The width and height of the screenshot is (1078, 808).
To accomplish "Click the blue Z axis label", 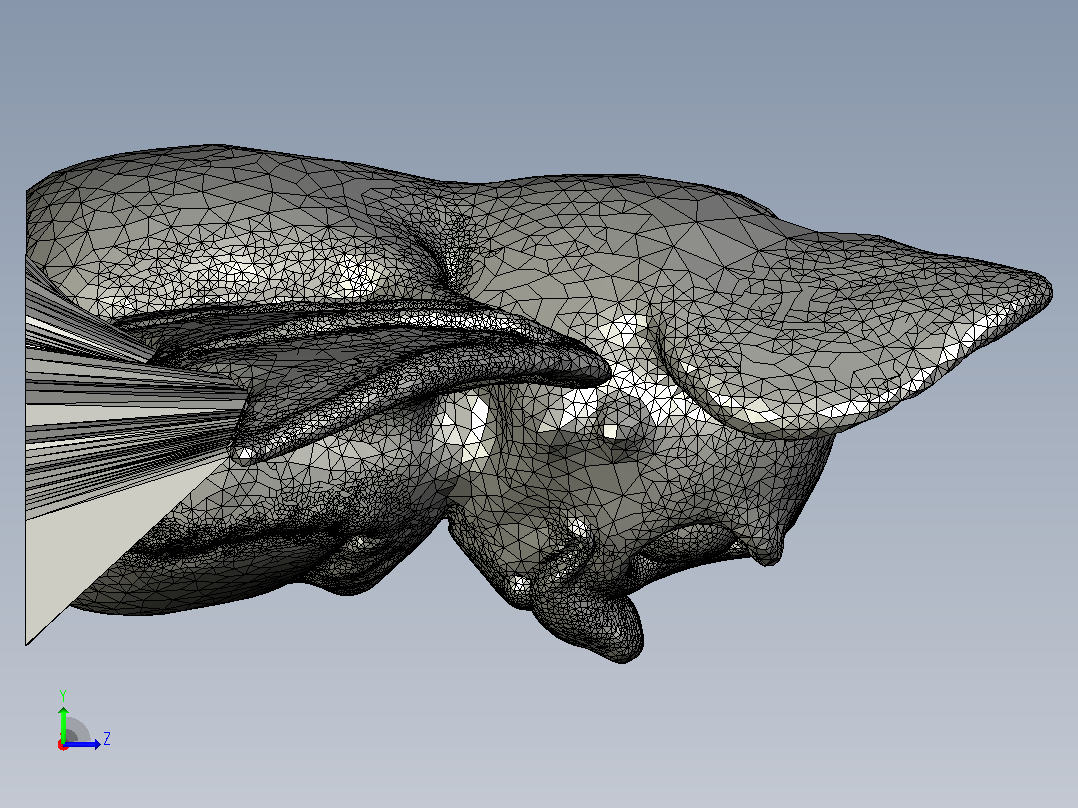I will (x=107, y=739).
